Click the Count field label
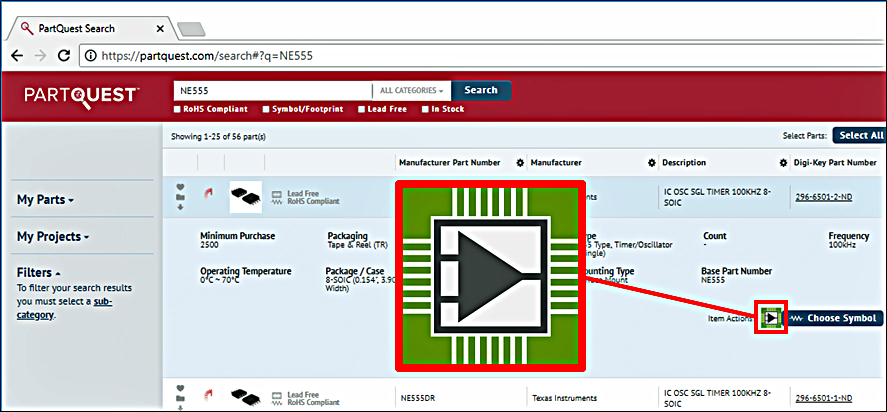Screen dimensions: 887x412 click(714, 236)
